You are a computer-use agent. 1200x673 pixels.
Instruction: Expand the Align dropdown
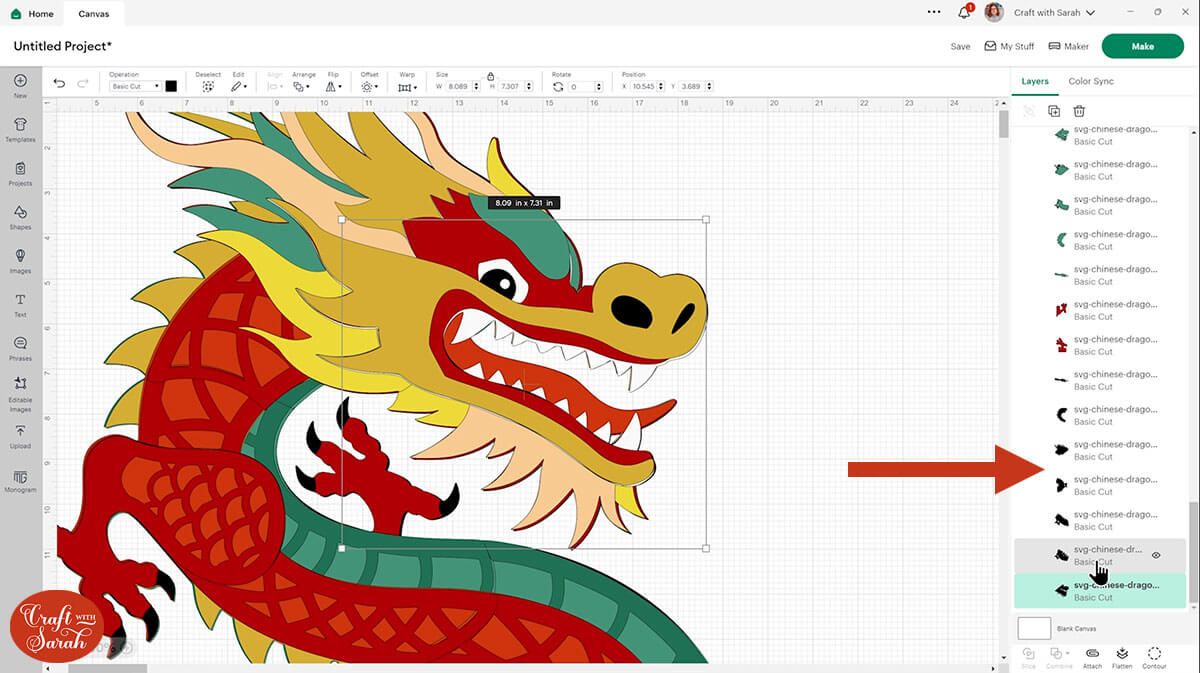click(x=275, y=87)
